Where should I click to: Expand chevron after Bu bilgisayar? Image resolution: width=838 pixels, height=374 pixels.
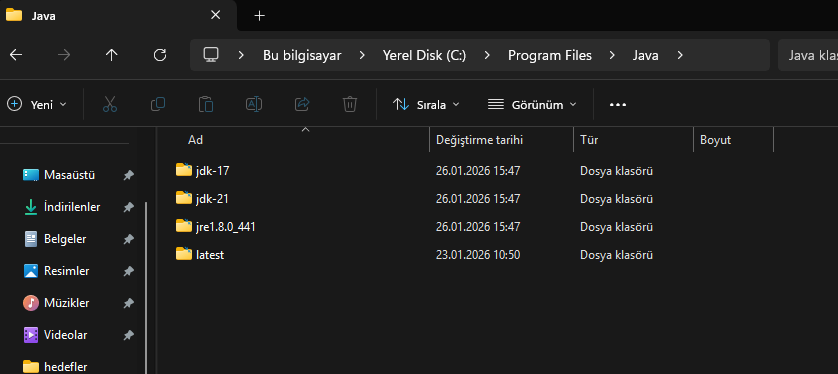point(362,55)
